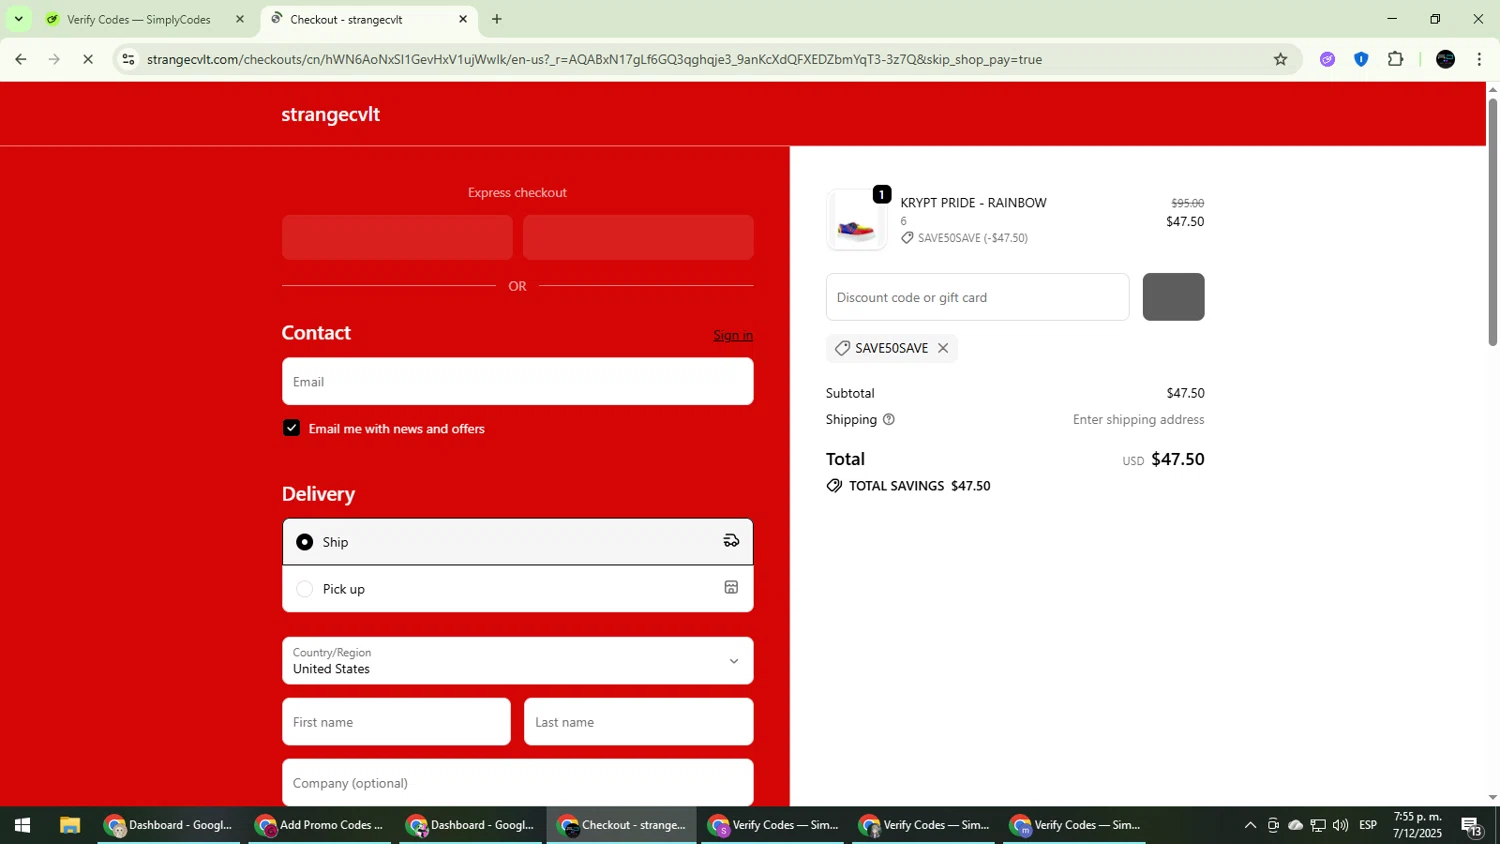Open network settings tray icon
Screen dimensions: 1500x844
1318,826
